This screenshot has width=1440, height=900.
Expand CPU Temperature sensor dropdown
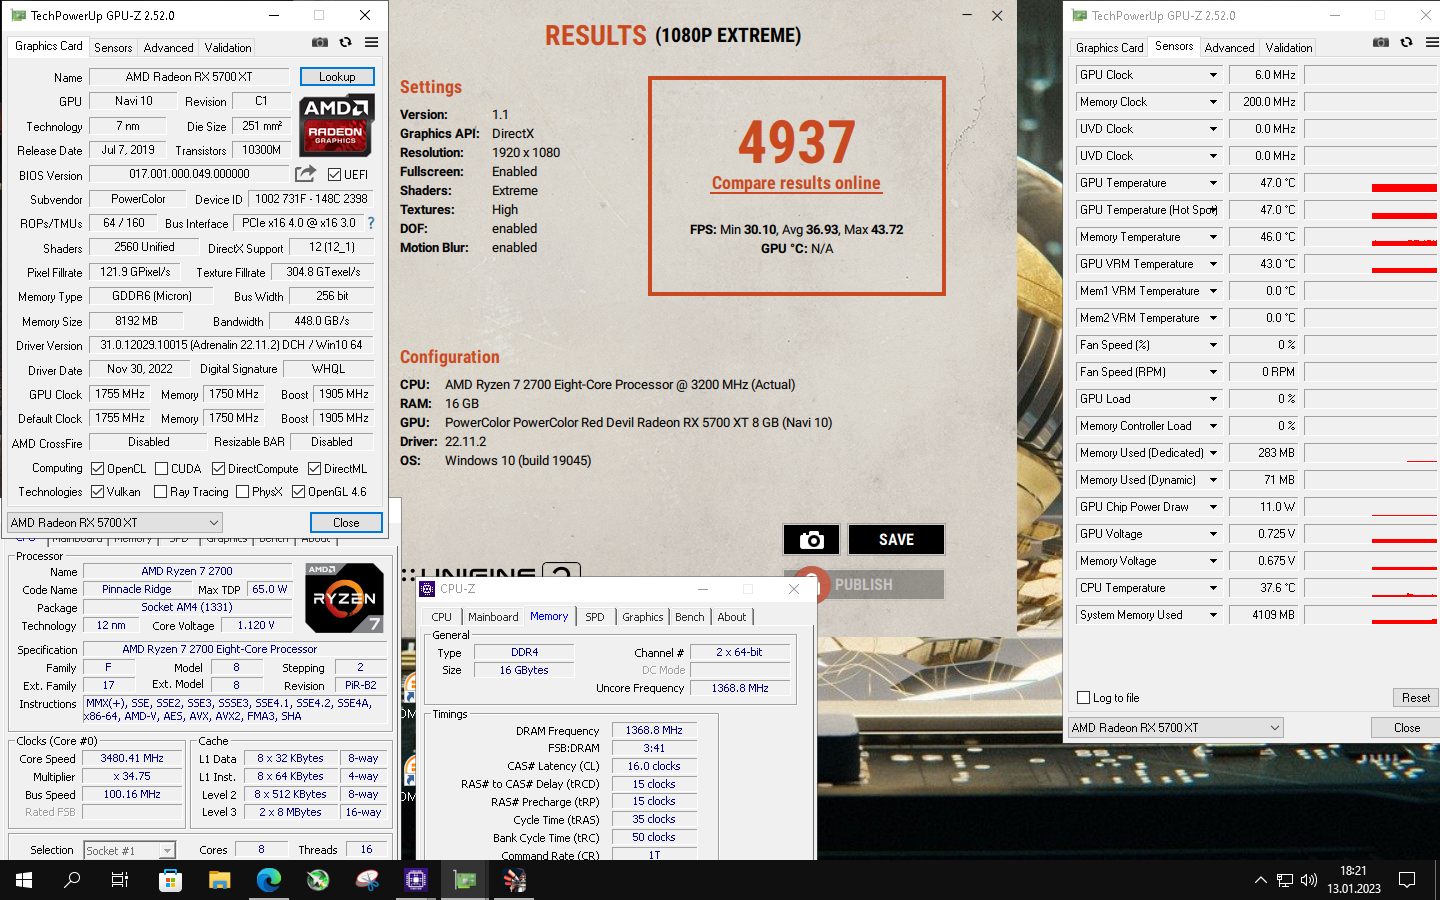pyautogui.click(x=1213, y=588)
